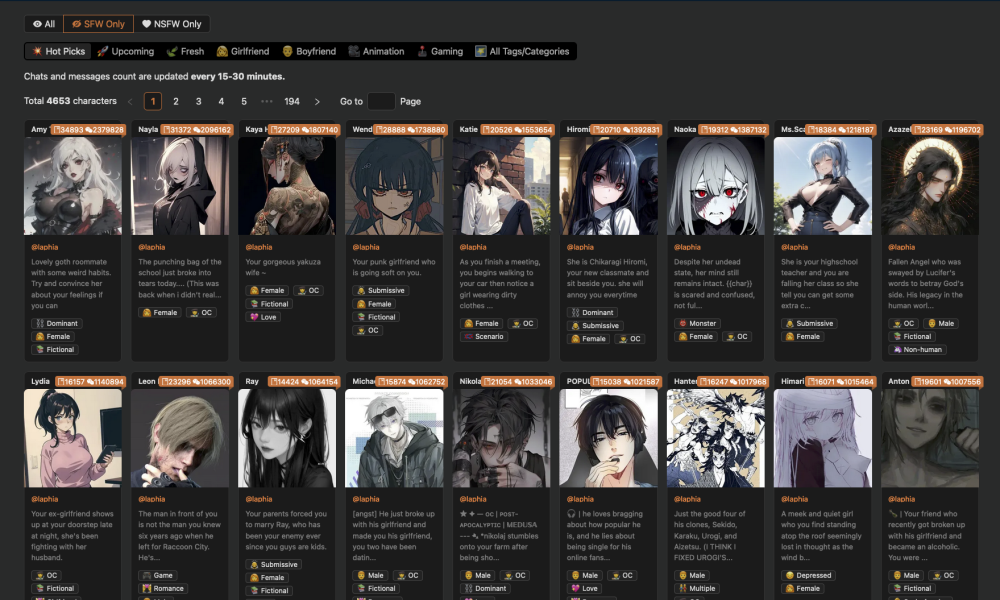
Task: Click Fictional tag on Lydia card
Action: [55, 589]
